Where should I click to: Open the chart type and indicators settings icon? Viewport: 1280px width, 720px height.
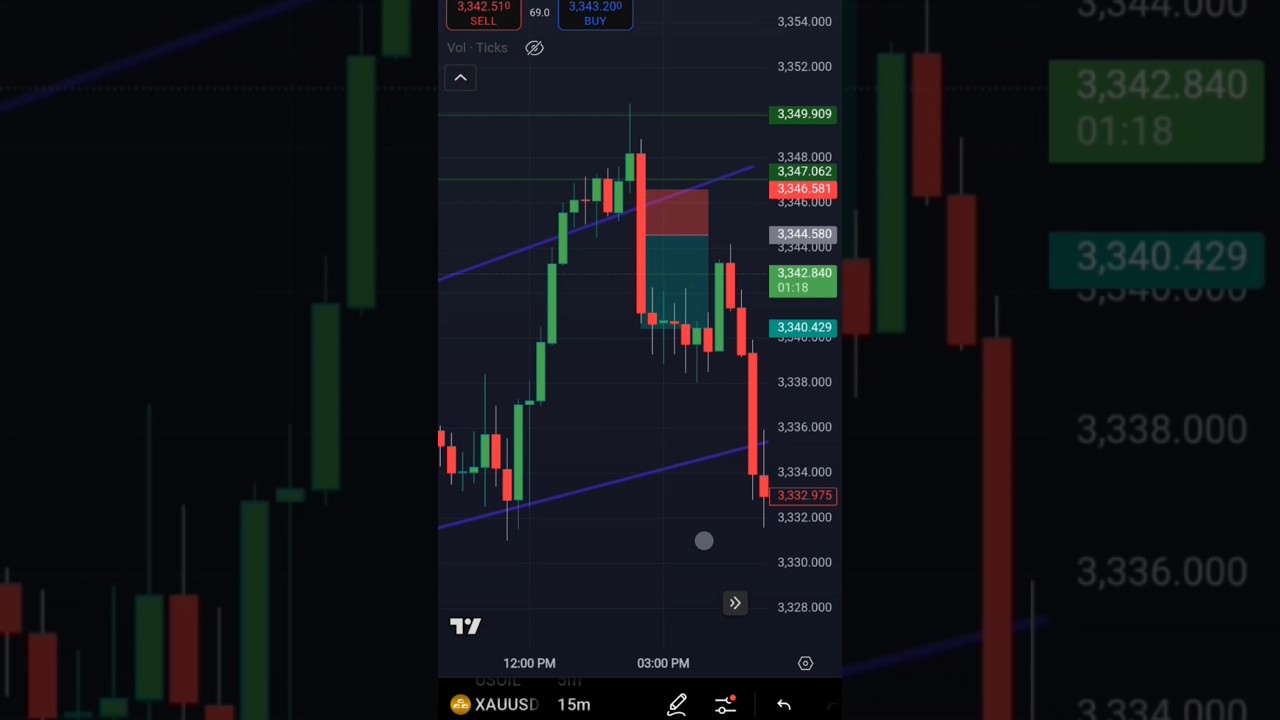pyautogui.click(x=725, y=705)
